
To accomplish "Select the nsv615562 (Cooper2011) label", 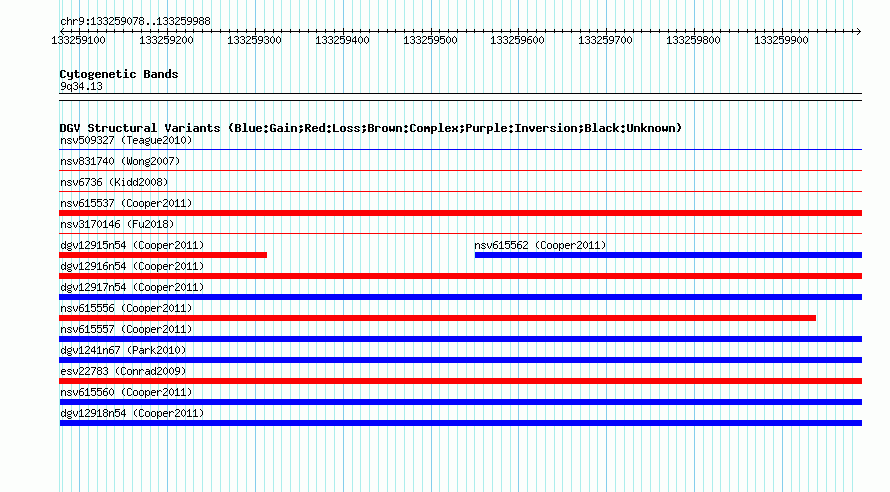I will click(x=540, y=245).
